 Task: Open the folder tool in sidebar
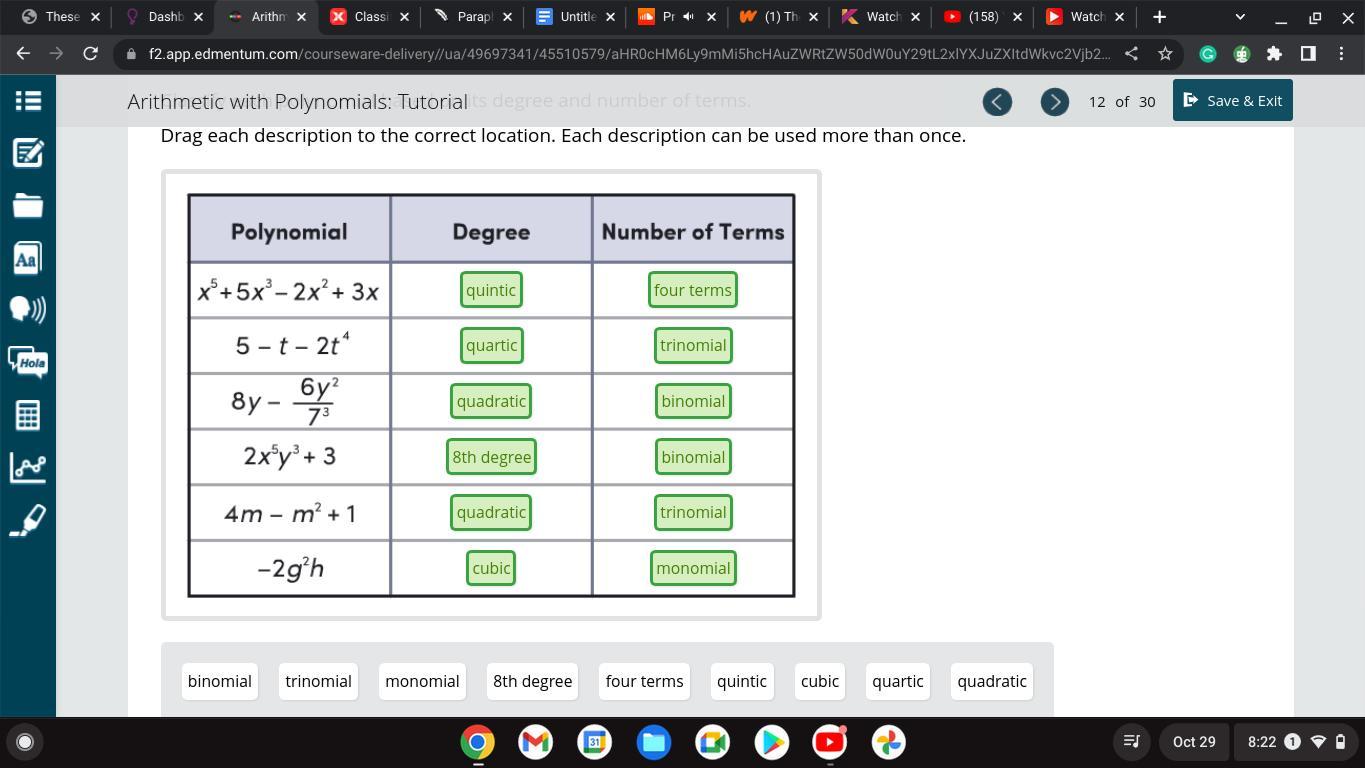27,206
